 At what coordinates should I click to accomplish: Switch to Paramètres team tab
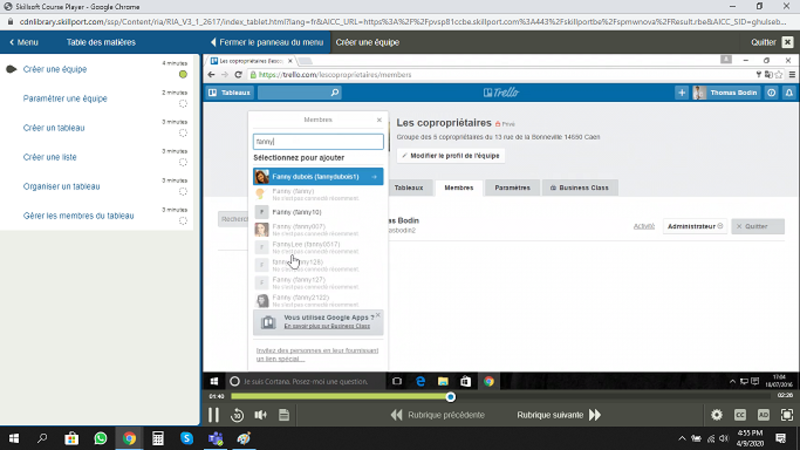512,188
